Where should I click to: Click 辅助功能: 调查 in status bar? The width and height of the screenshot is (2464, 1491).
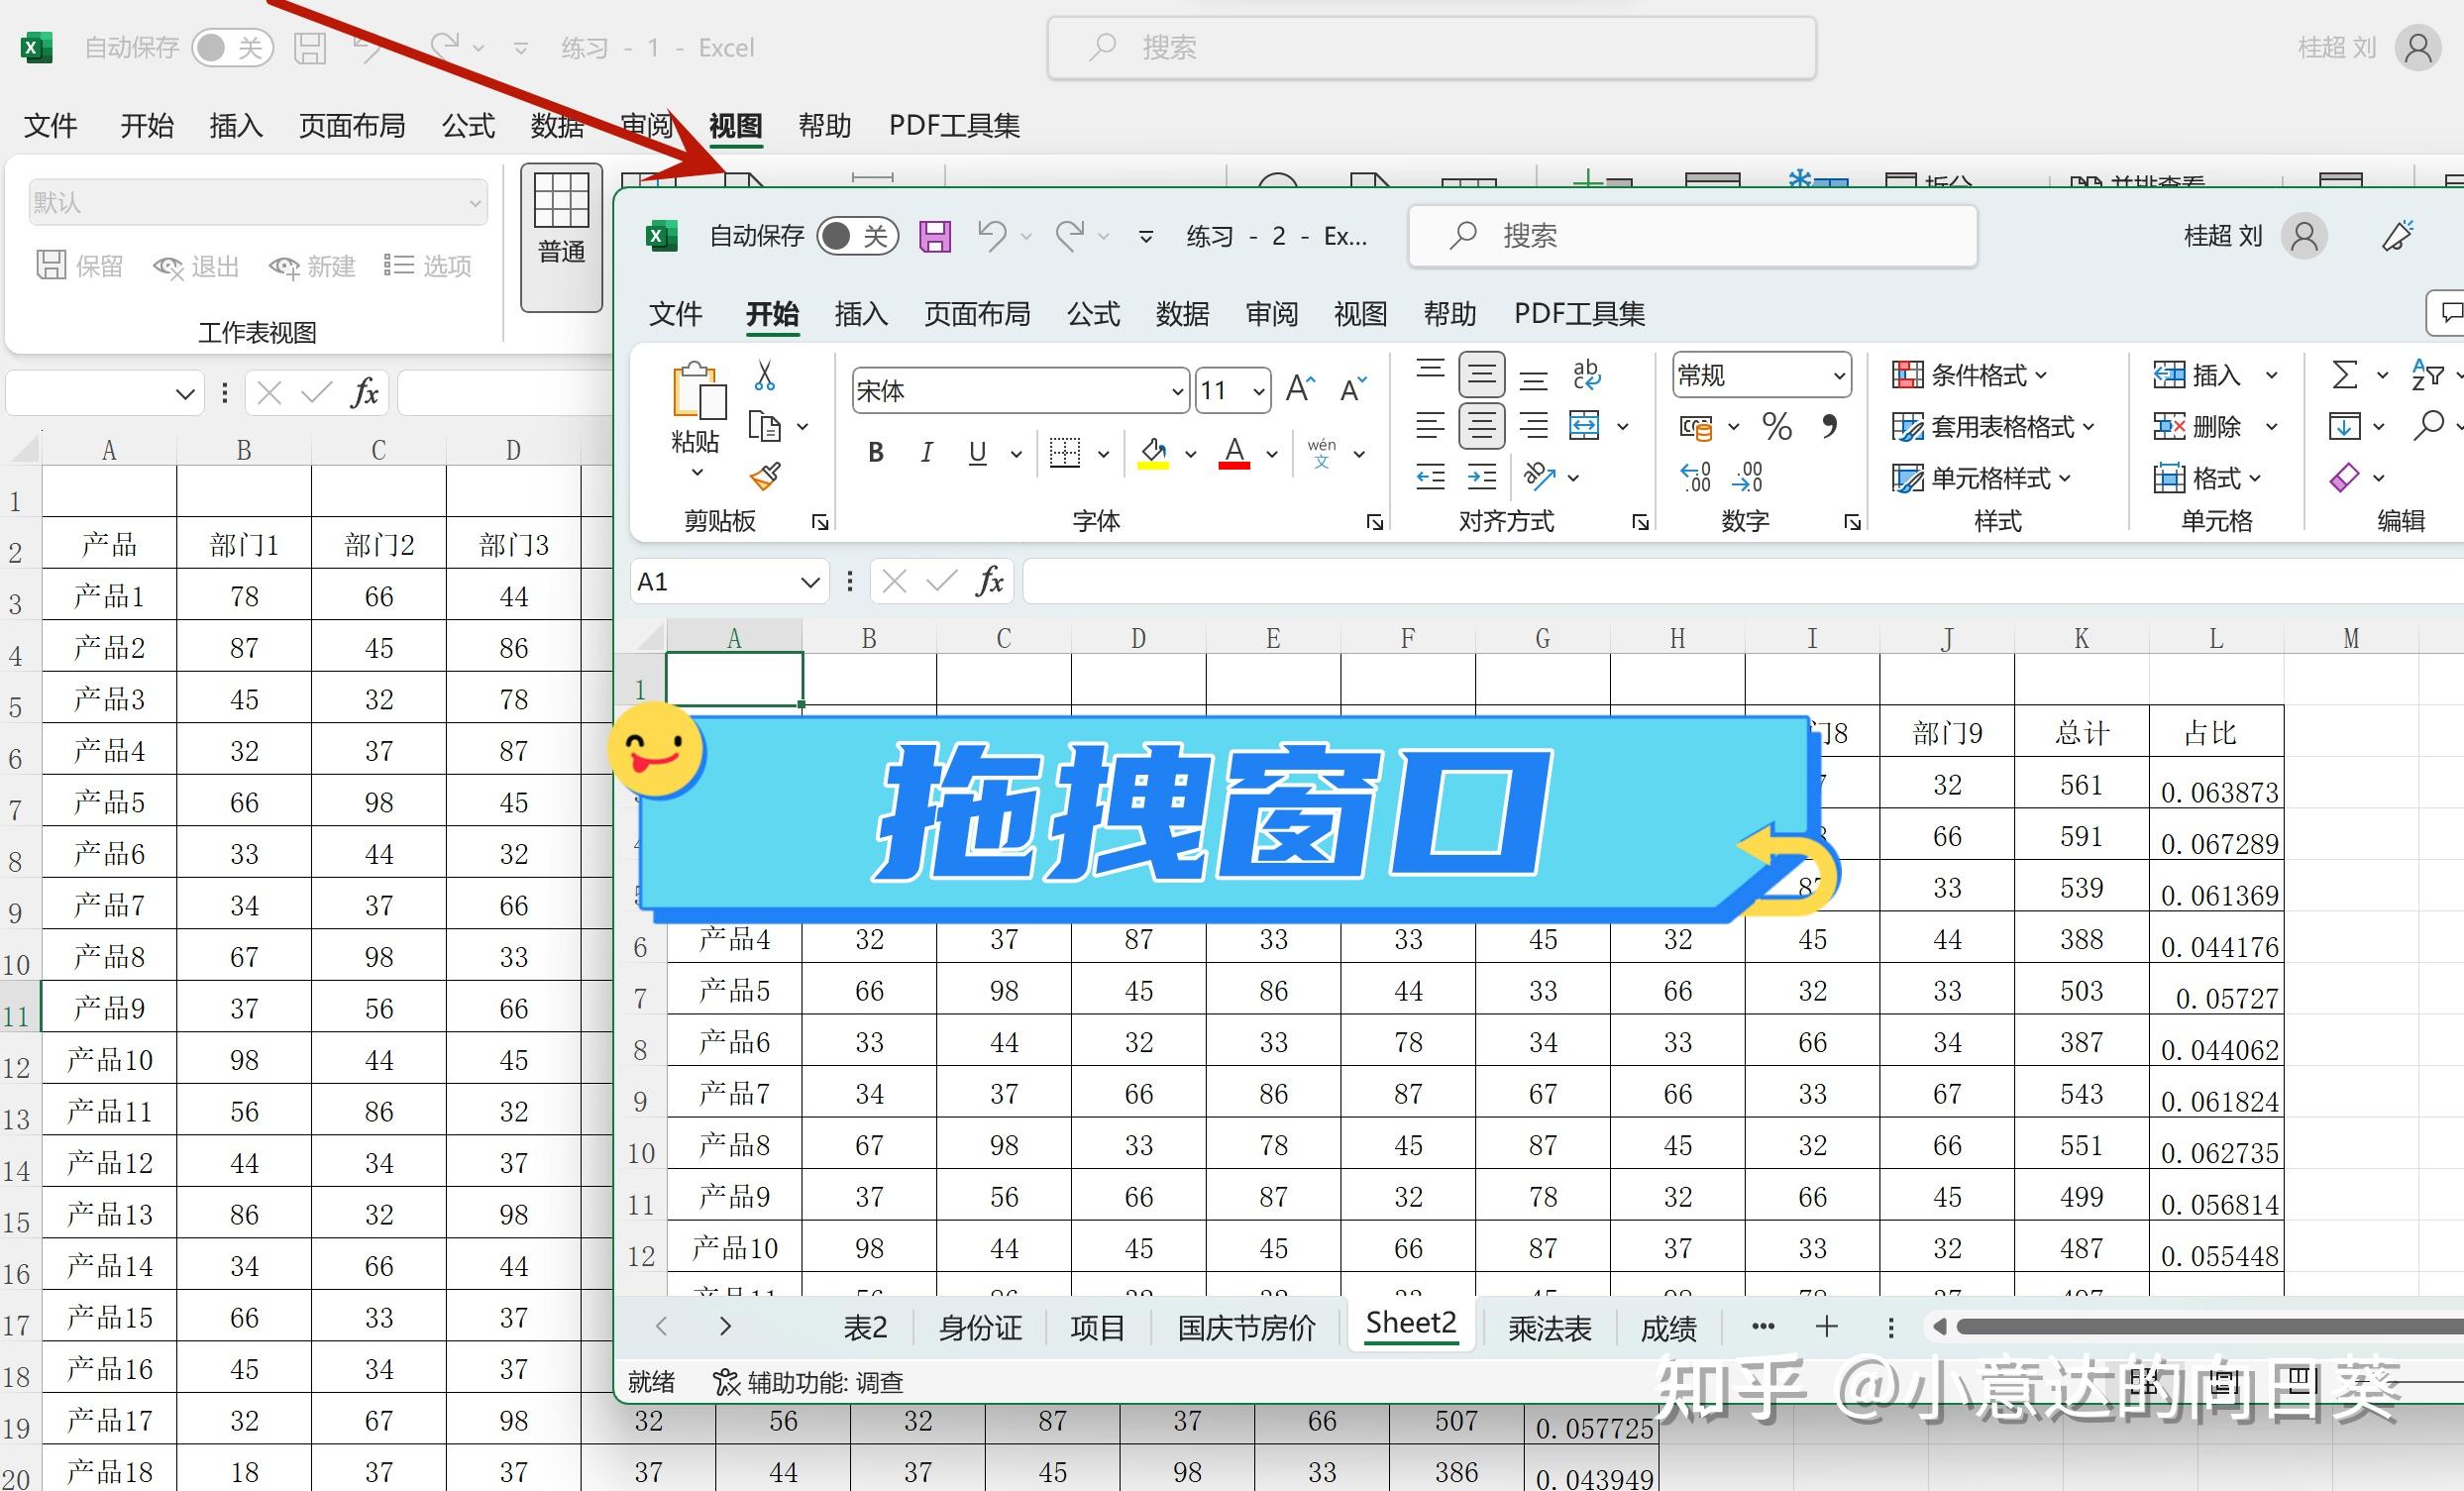[x=808, y=1382]
